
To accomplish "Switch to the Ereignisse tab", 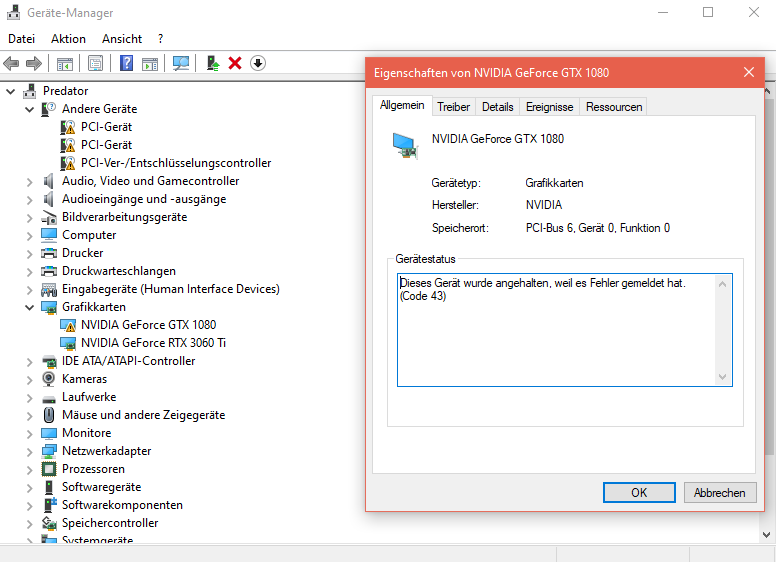I will [549, 107].
